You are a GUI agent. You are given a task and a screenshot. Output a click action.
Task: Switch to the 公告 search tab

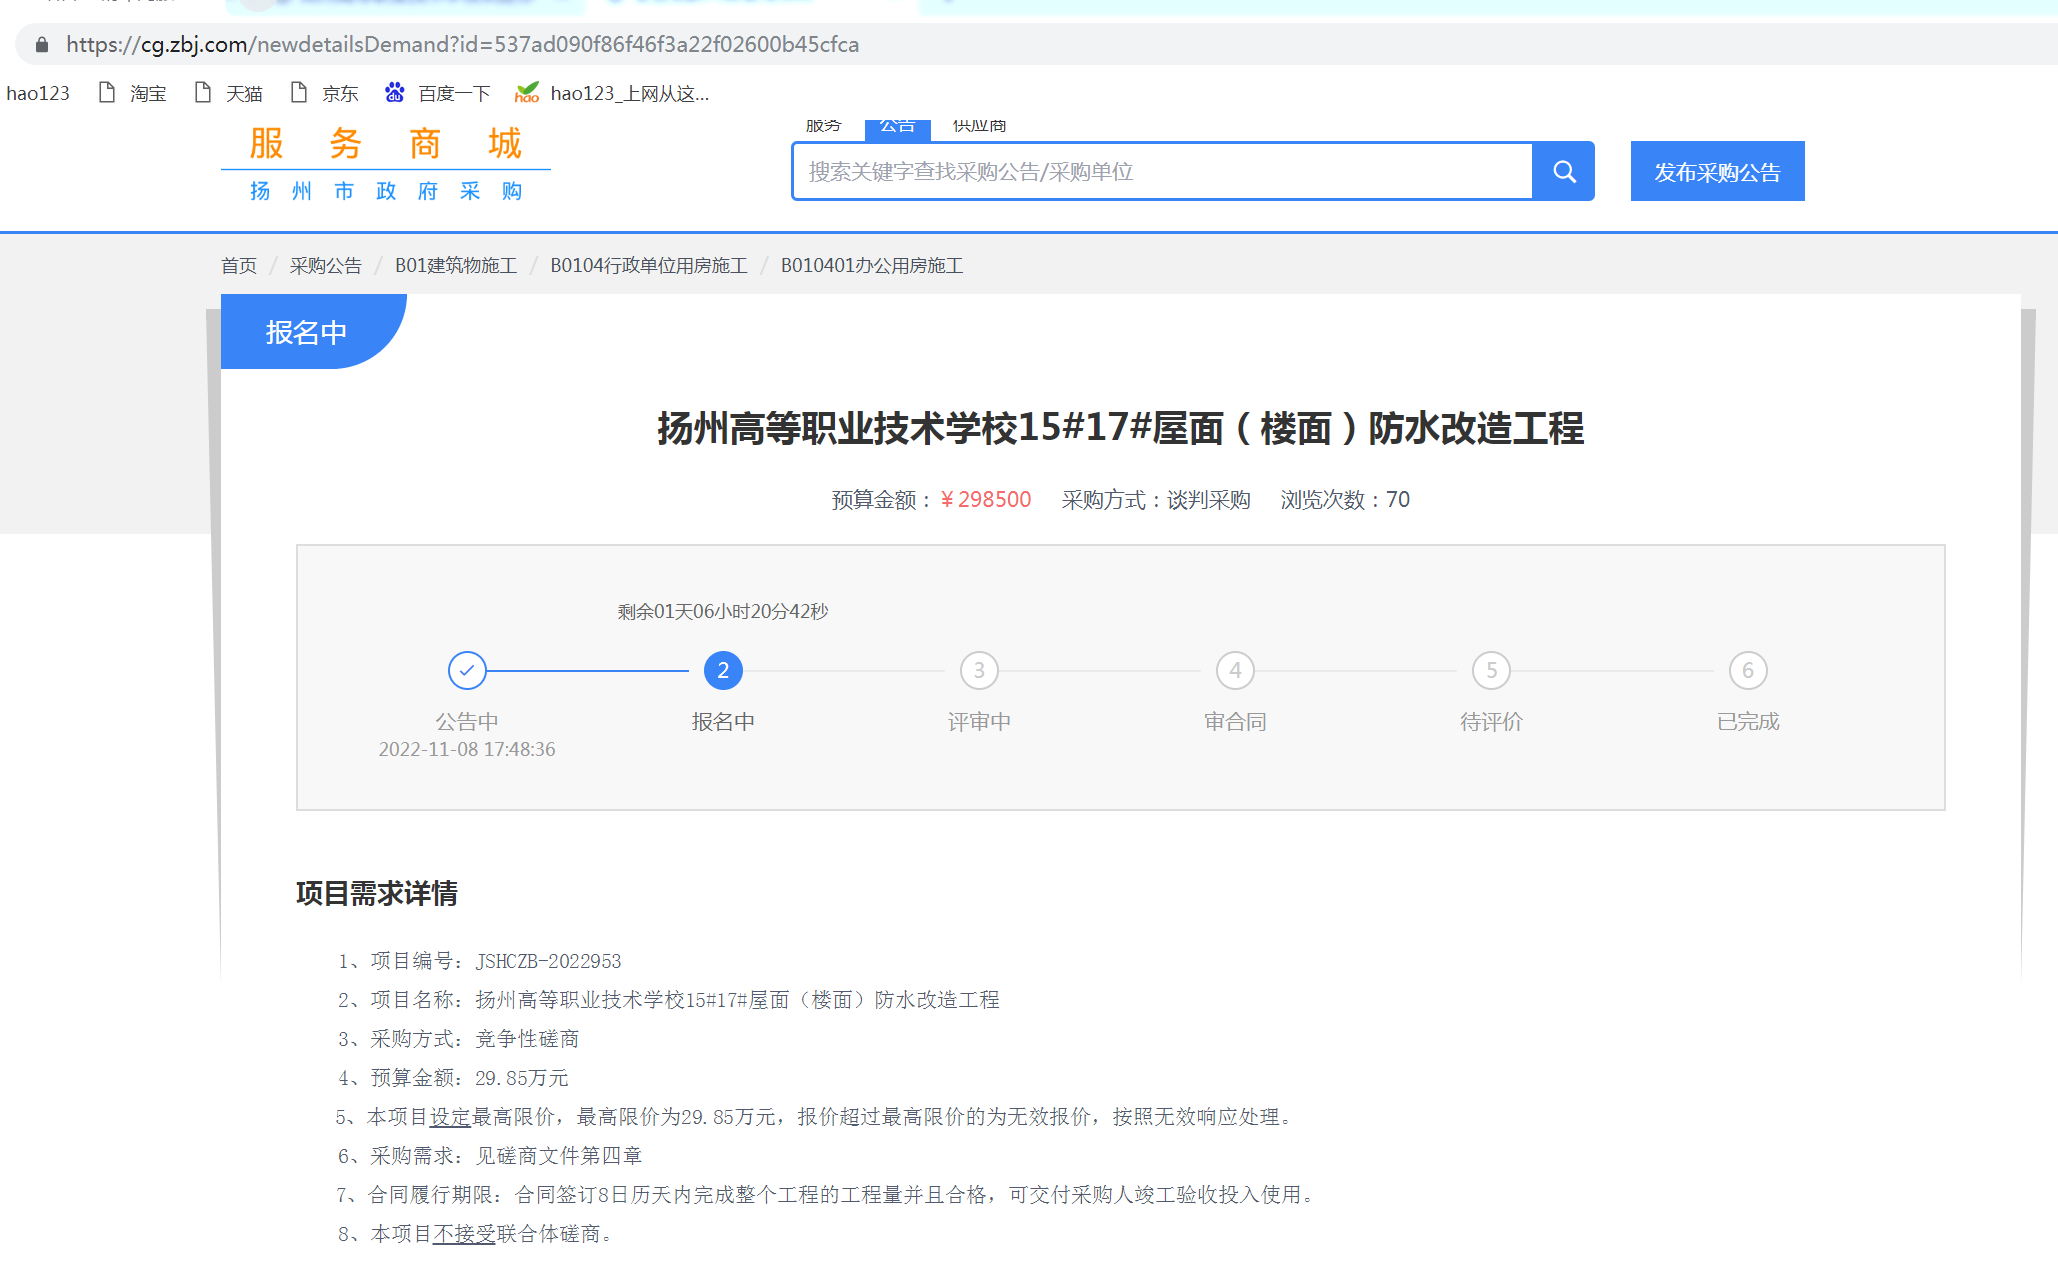(897, 127)
